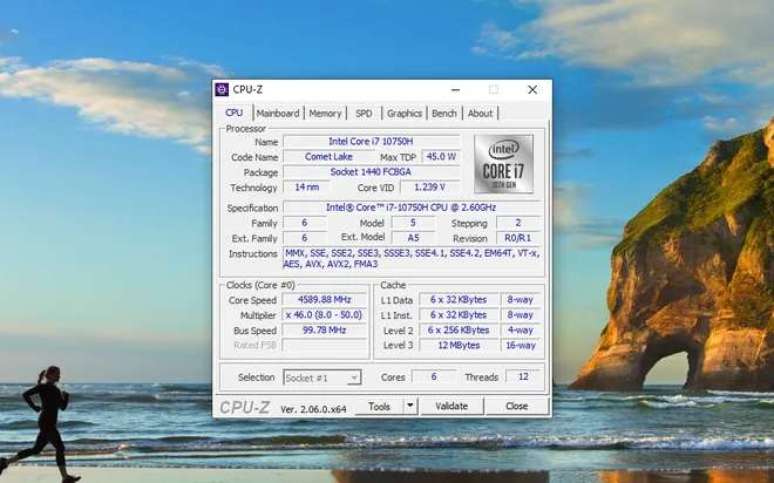Click the Level 3 16-way field
Screen dimensions: 774x483
[x=521, y=345]
